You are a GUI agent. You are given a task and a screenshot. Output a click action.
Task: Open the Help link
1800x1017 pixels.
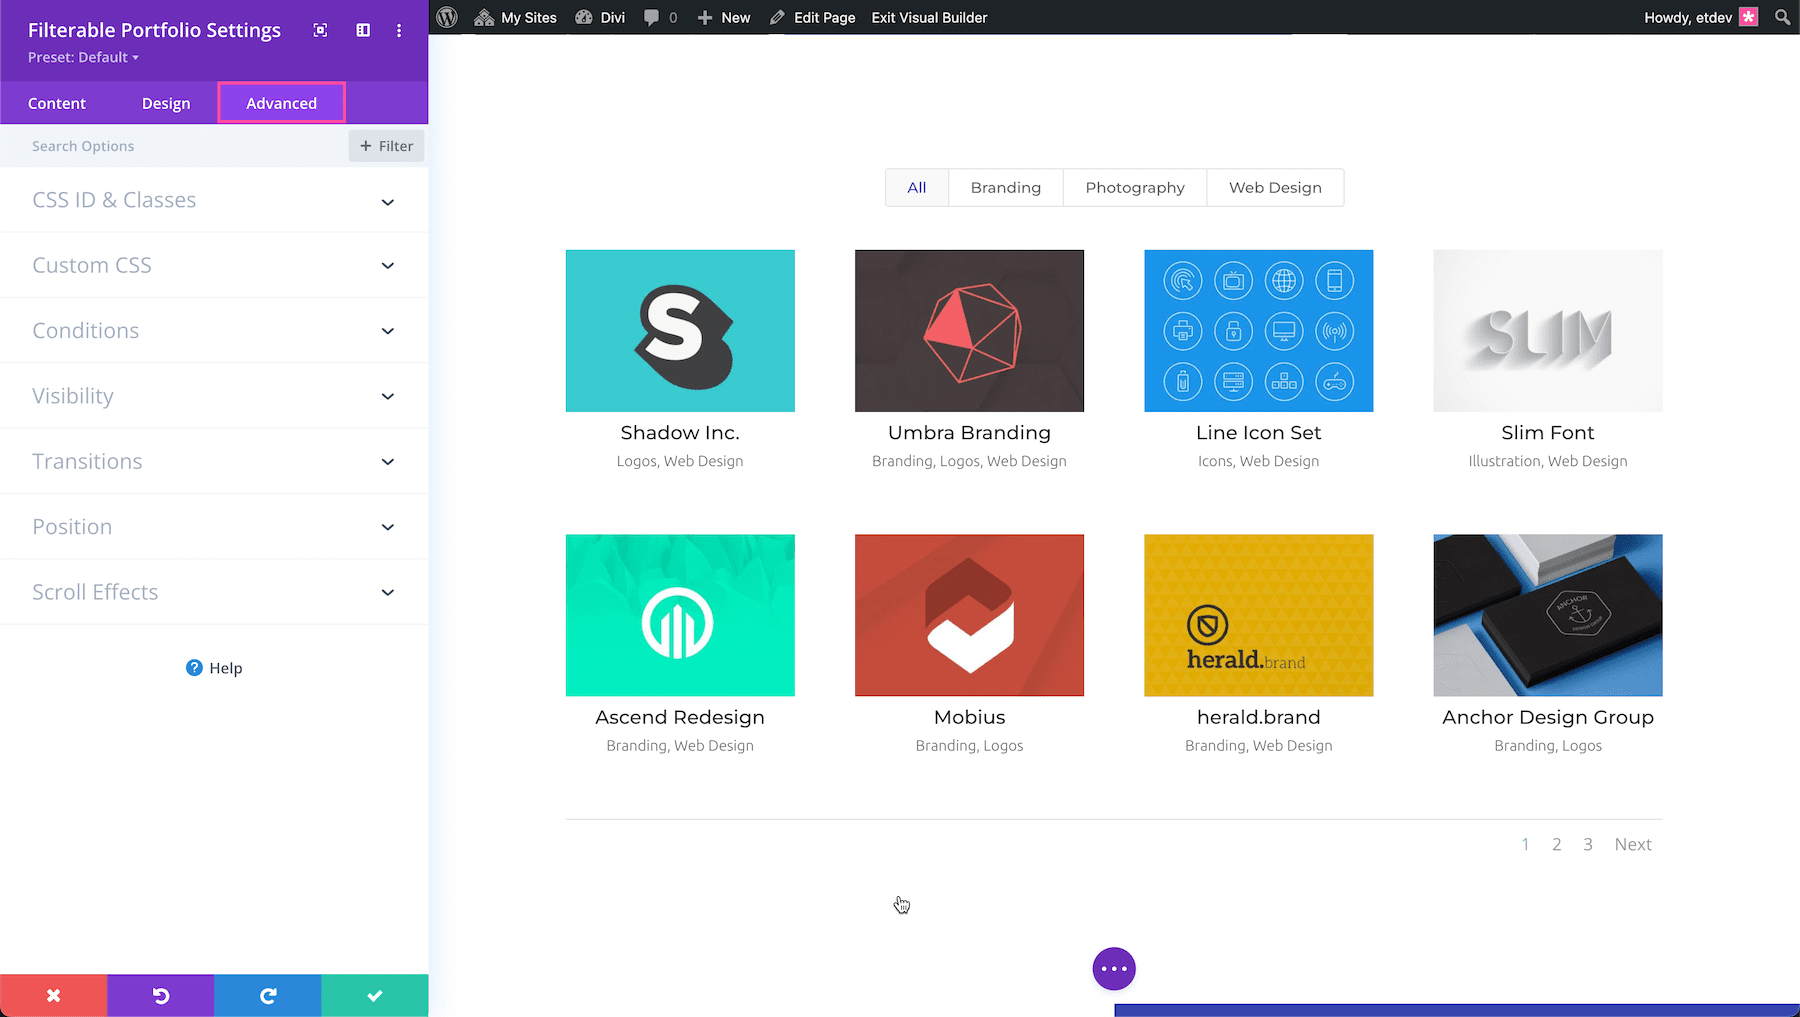[x=213, y=667]
